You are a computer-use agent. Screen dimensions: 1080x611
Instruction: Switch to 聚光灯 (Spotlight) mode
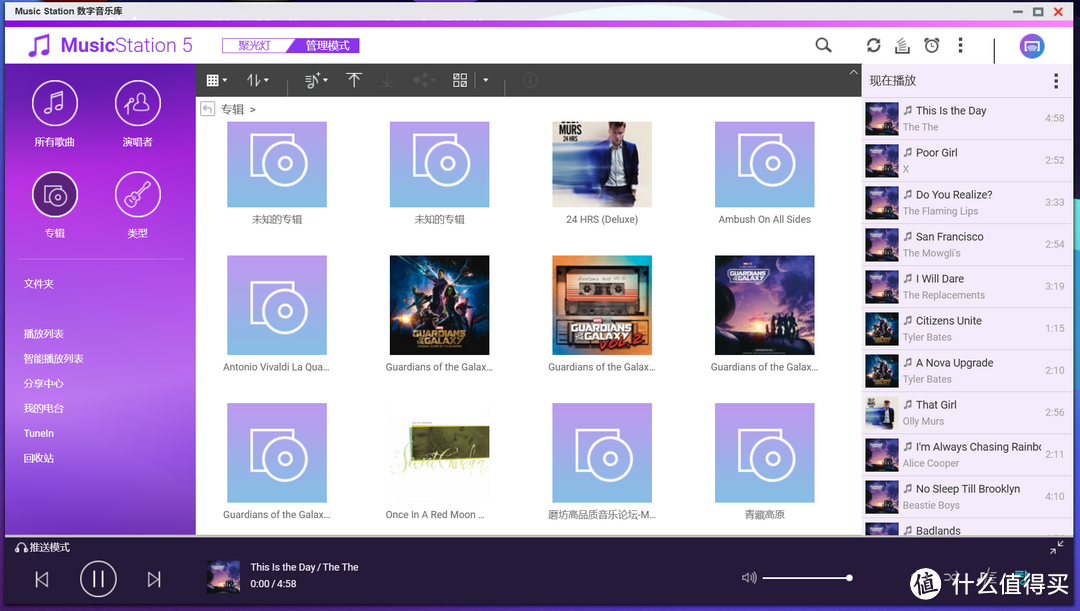254,46
